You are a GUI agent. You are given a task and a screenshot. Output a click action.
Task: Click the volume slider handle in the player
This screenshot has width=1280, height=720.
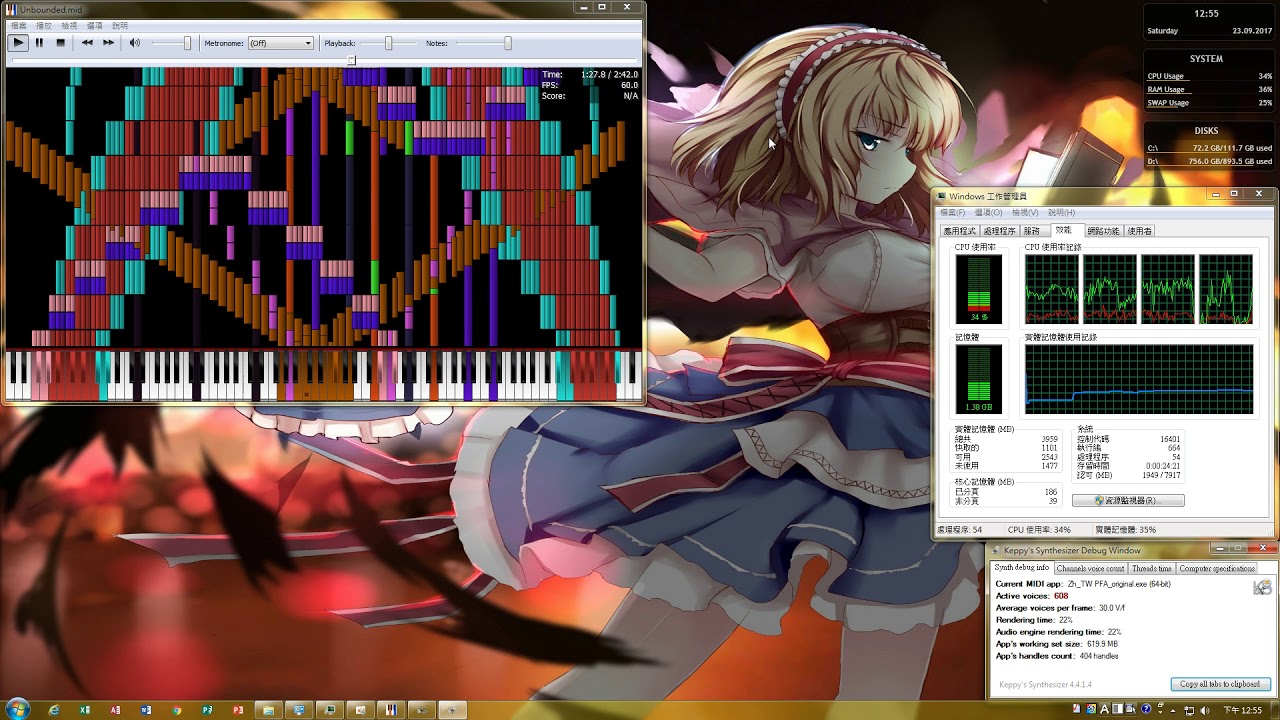pos(187,43)
